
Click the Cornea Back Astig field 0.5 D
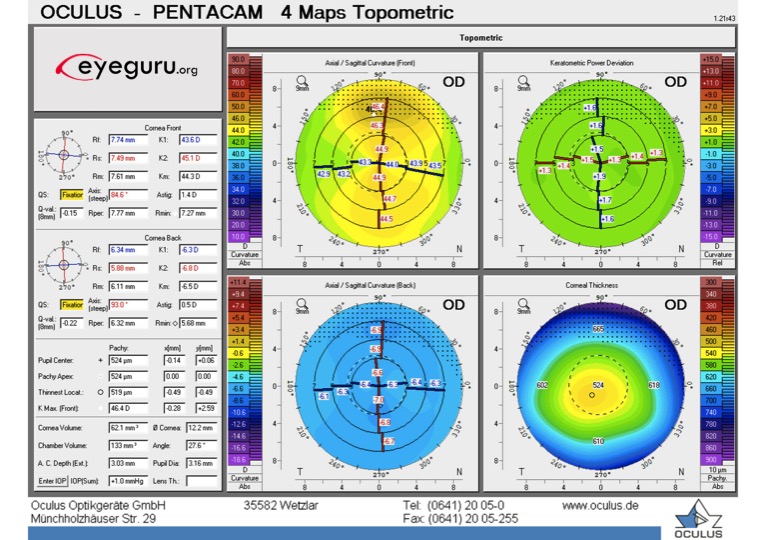click(198, 304)
